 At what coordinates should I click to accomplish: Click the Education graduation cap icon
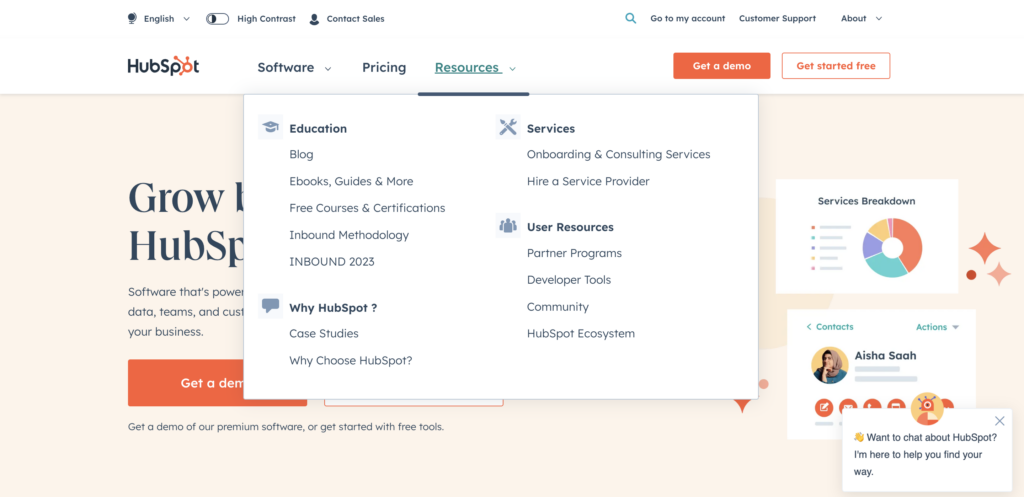click(270, 127)
